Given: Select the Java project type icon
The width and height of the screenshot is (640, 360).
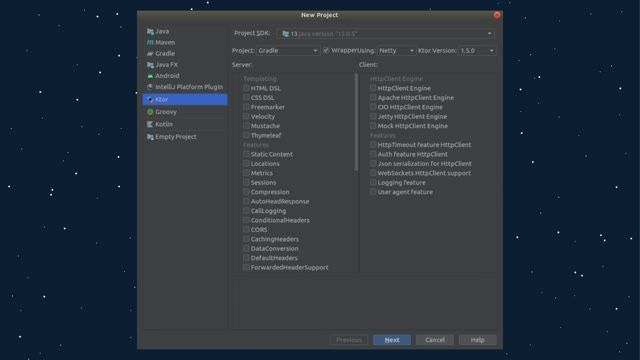Looking at the screenshot, I should pyautogui.click(x=150, y=31).
